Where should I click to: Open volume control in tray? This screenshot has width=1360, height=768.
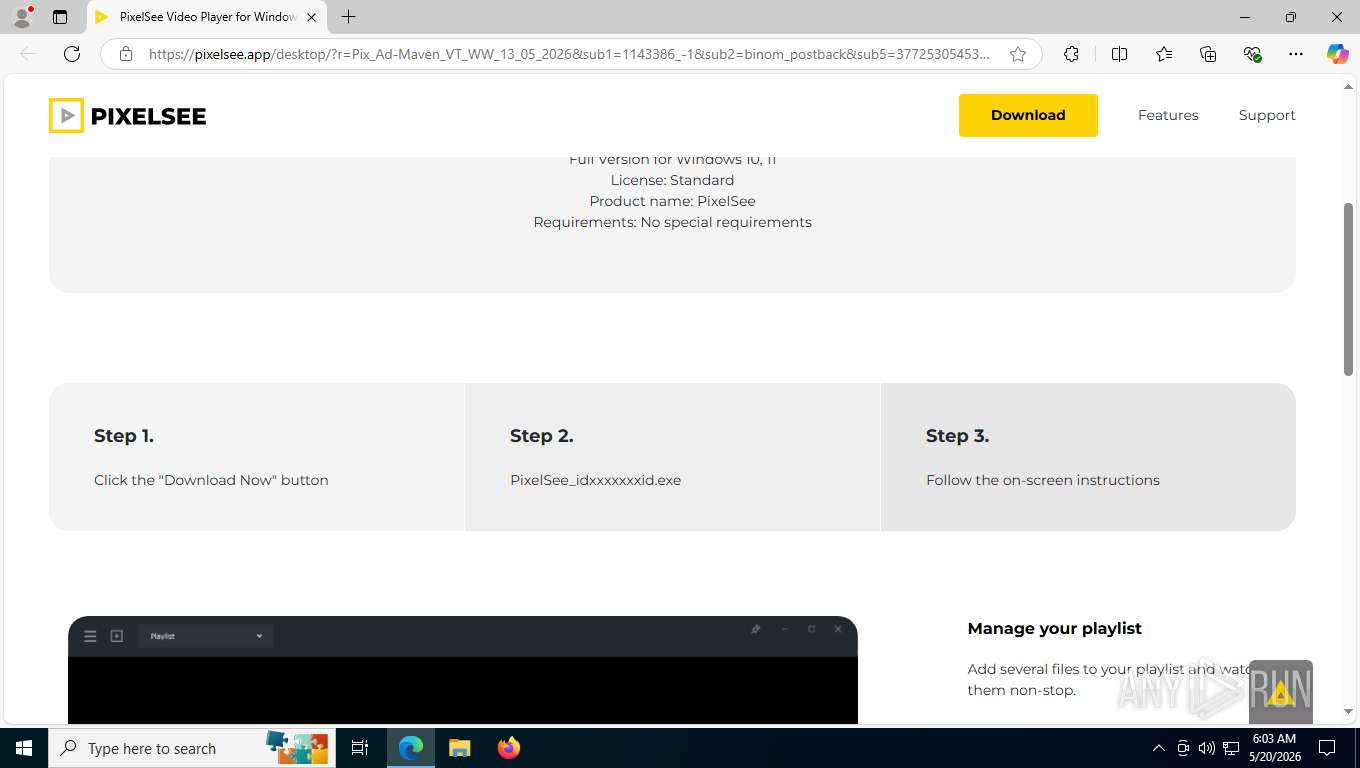click(1207, 748)
